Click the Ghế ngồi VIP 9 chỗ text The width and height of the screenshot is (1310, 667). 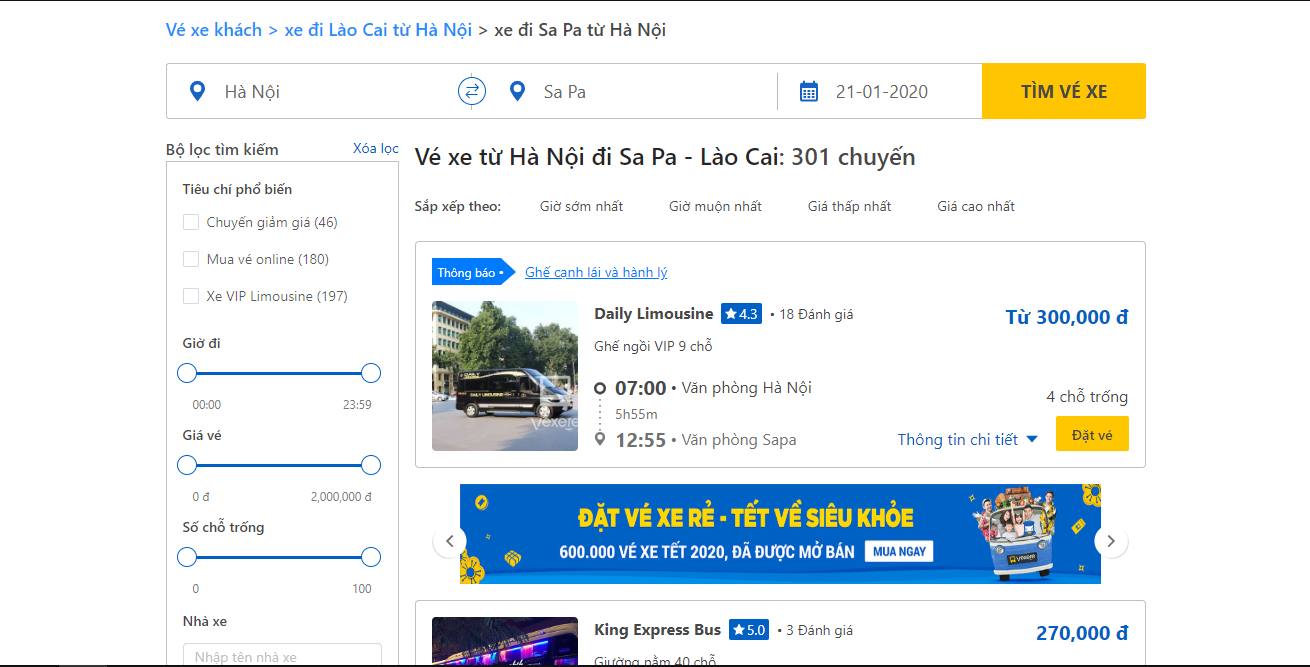[653, 346]
